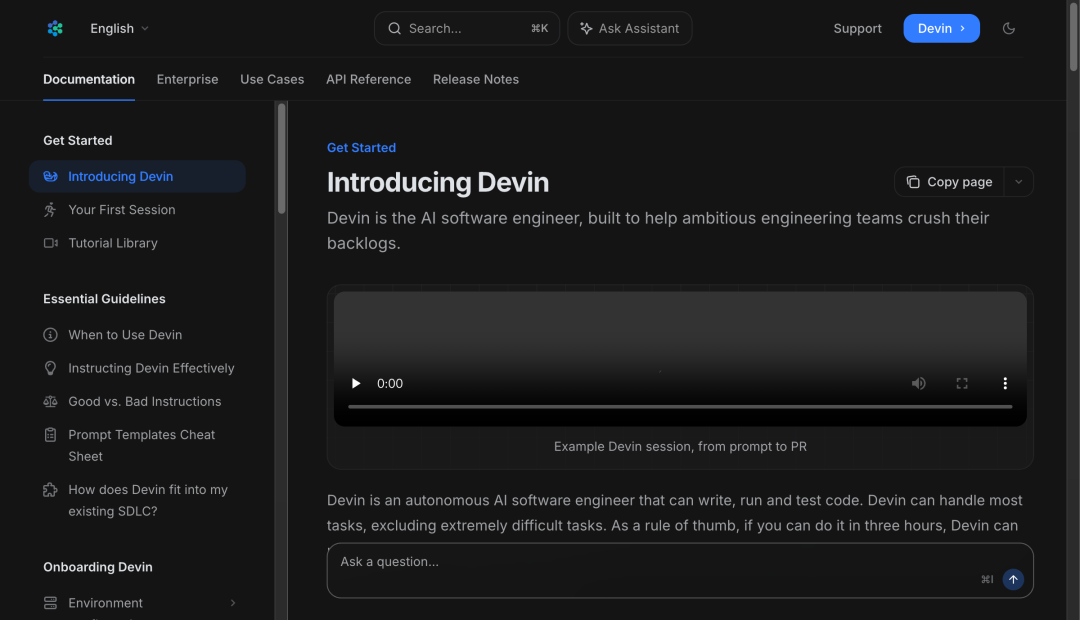Click the Devin logo icon
This screenshot has height=620, width=1080.
pos(55,28)
